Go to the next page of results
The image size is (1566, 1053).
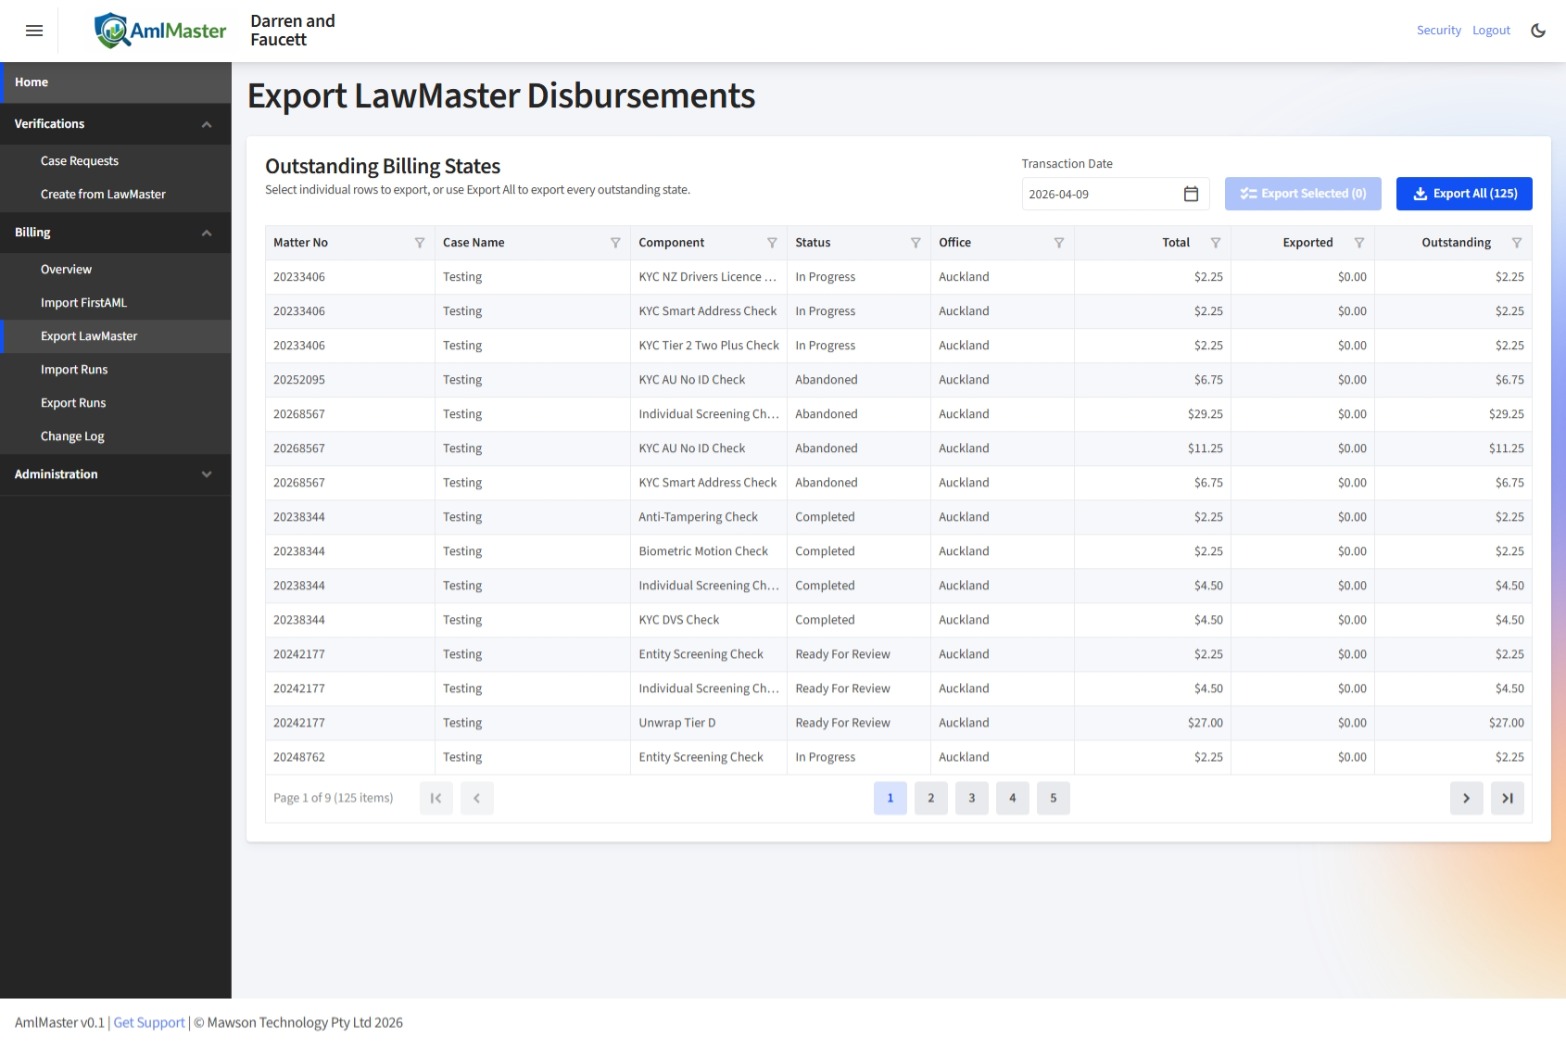click(1466, 798)
